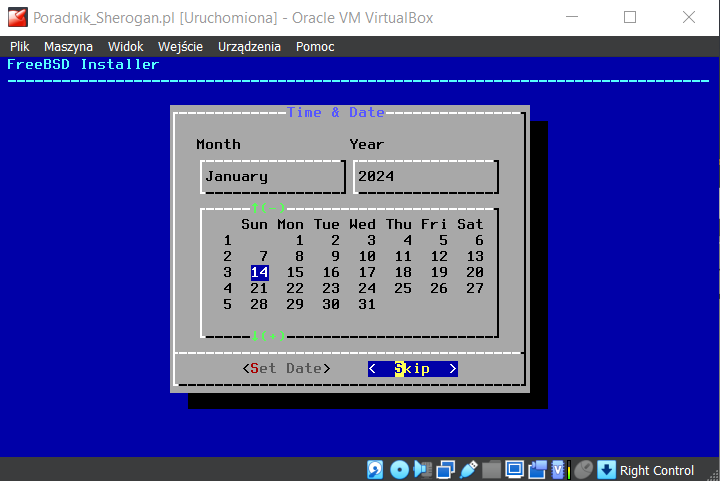Open the Maszyna menu
This screenshot has height=481, width=720.
(x=69, y=47)
